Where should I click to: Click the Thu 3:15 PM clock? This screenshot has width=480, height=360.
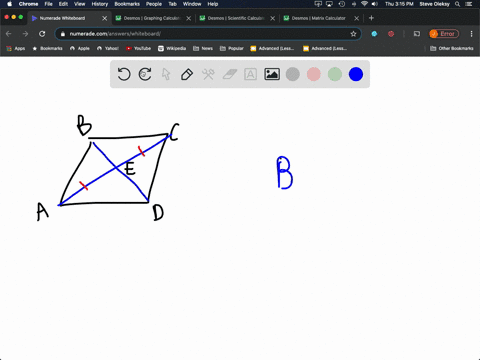click(x=399, y=4)
